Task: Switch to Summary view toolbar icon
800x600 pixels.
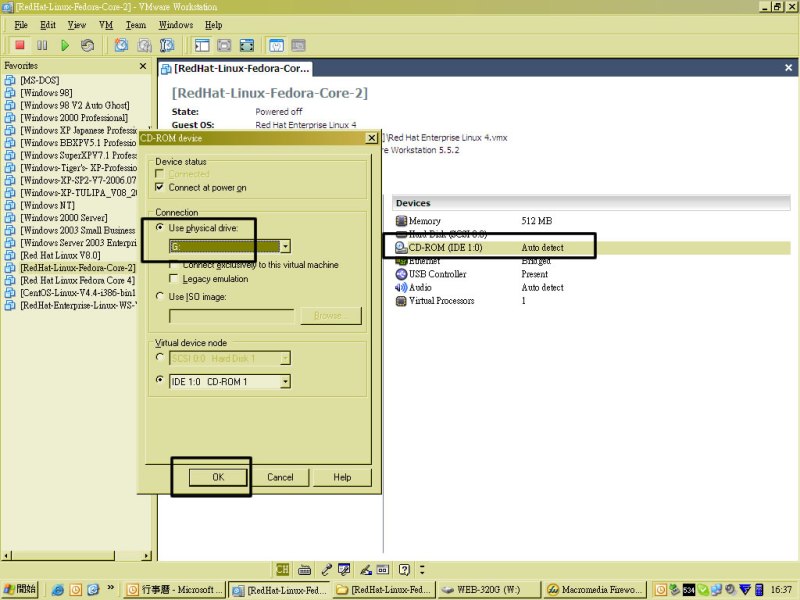Action: 276,45
